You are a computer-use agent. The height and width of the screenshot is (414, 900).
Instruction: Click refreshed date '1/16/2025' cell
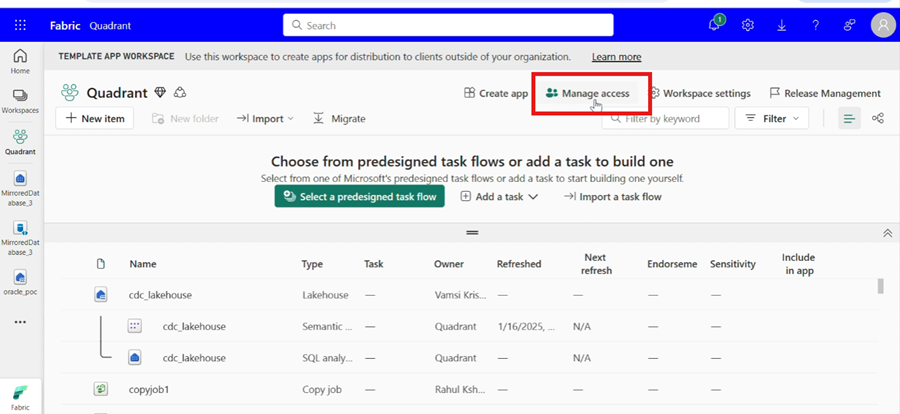point(526,327)
